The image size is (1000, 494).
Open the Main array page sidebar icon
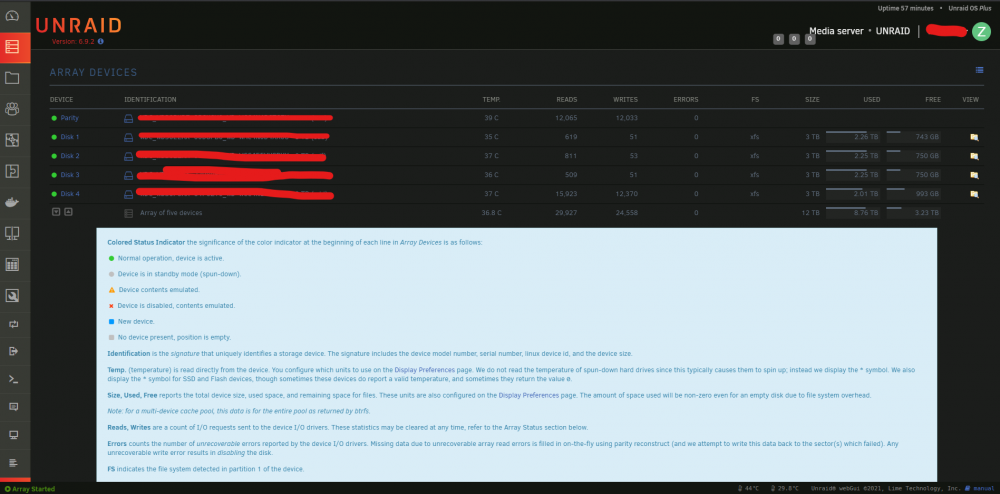click(12, 47)
